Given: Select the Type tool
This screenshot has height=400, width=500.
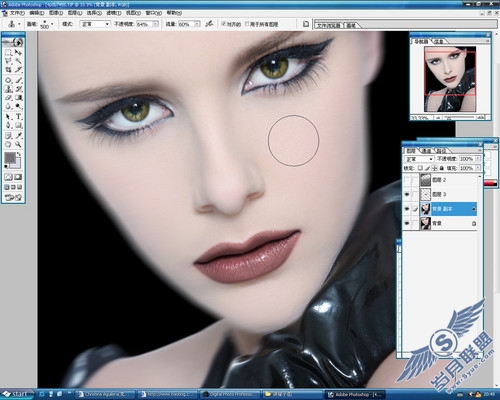Looking at the screenshot, I should tap(18, 117).
